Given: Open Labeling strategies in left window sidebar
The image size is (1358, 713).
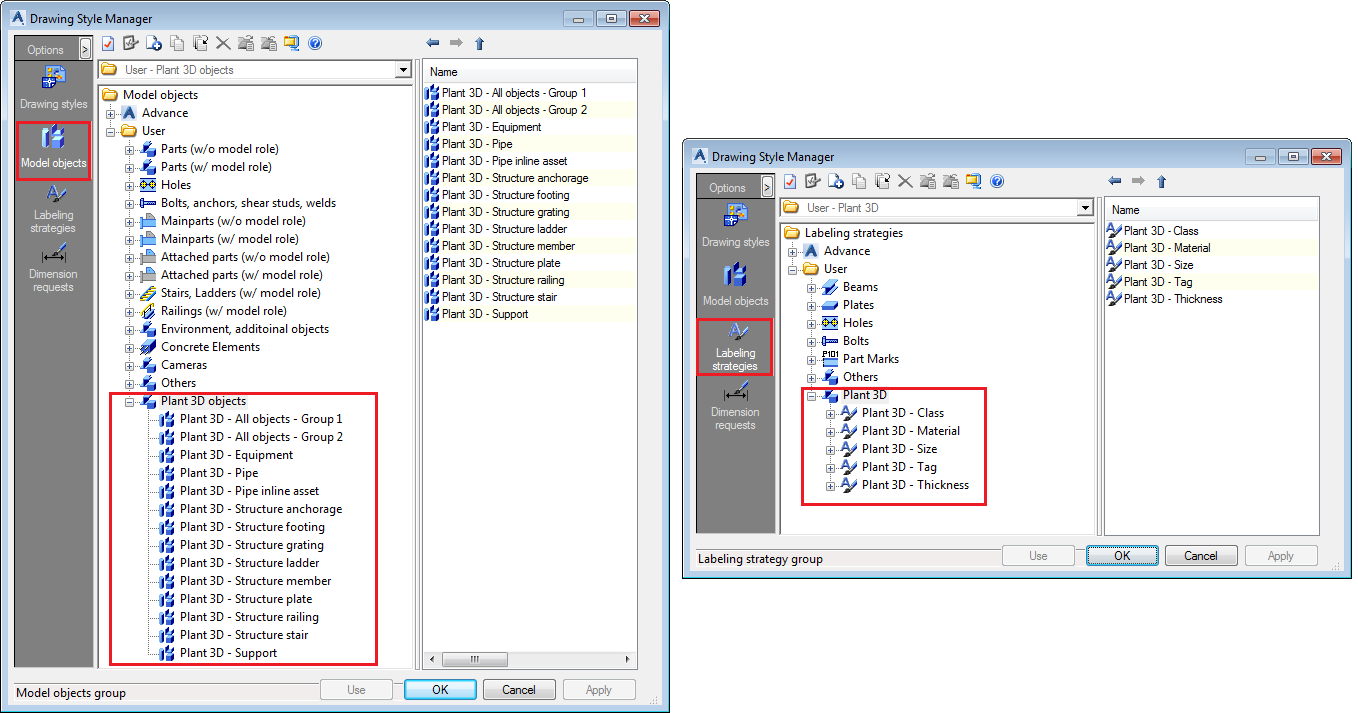Looking at the screenshot, I should (53, 207).
